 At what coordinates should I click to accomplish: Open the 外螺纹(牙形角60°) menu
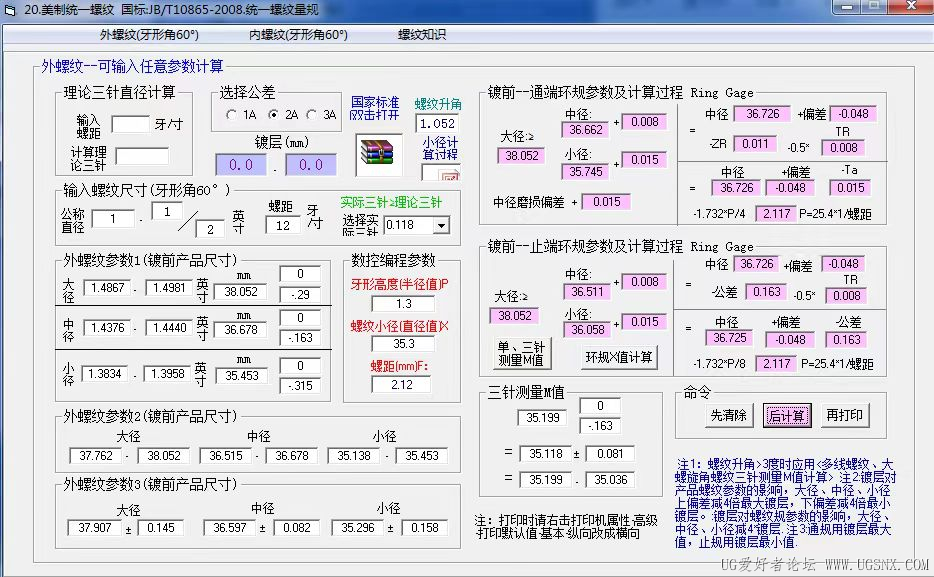click(x=150, y=35)
